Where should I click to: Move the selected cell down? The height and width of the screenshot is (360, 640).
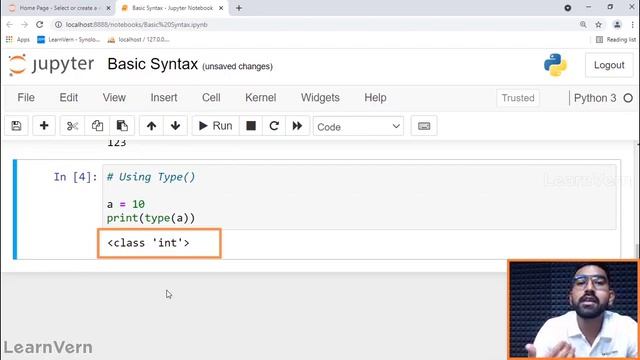[176, 126]
